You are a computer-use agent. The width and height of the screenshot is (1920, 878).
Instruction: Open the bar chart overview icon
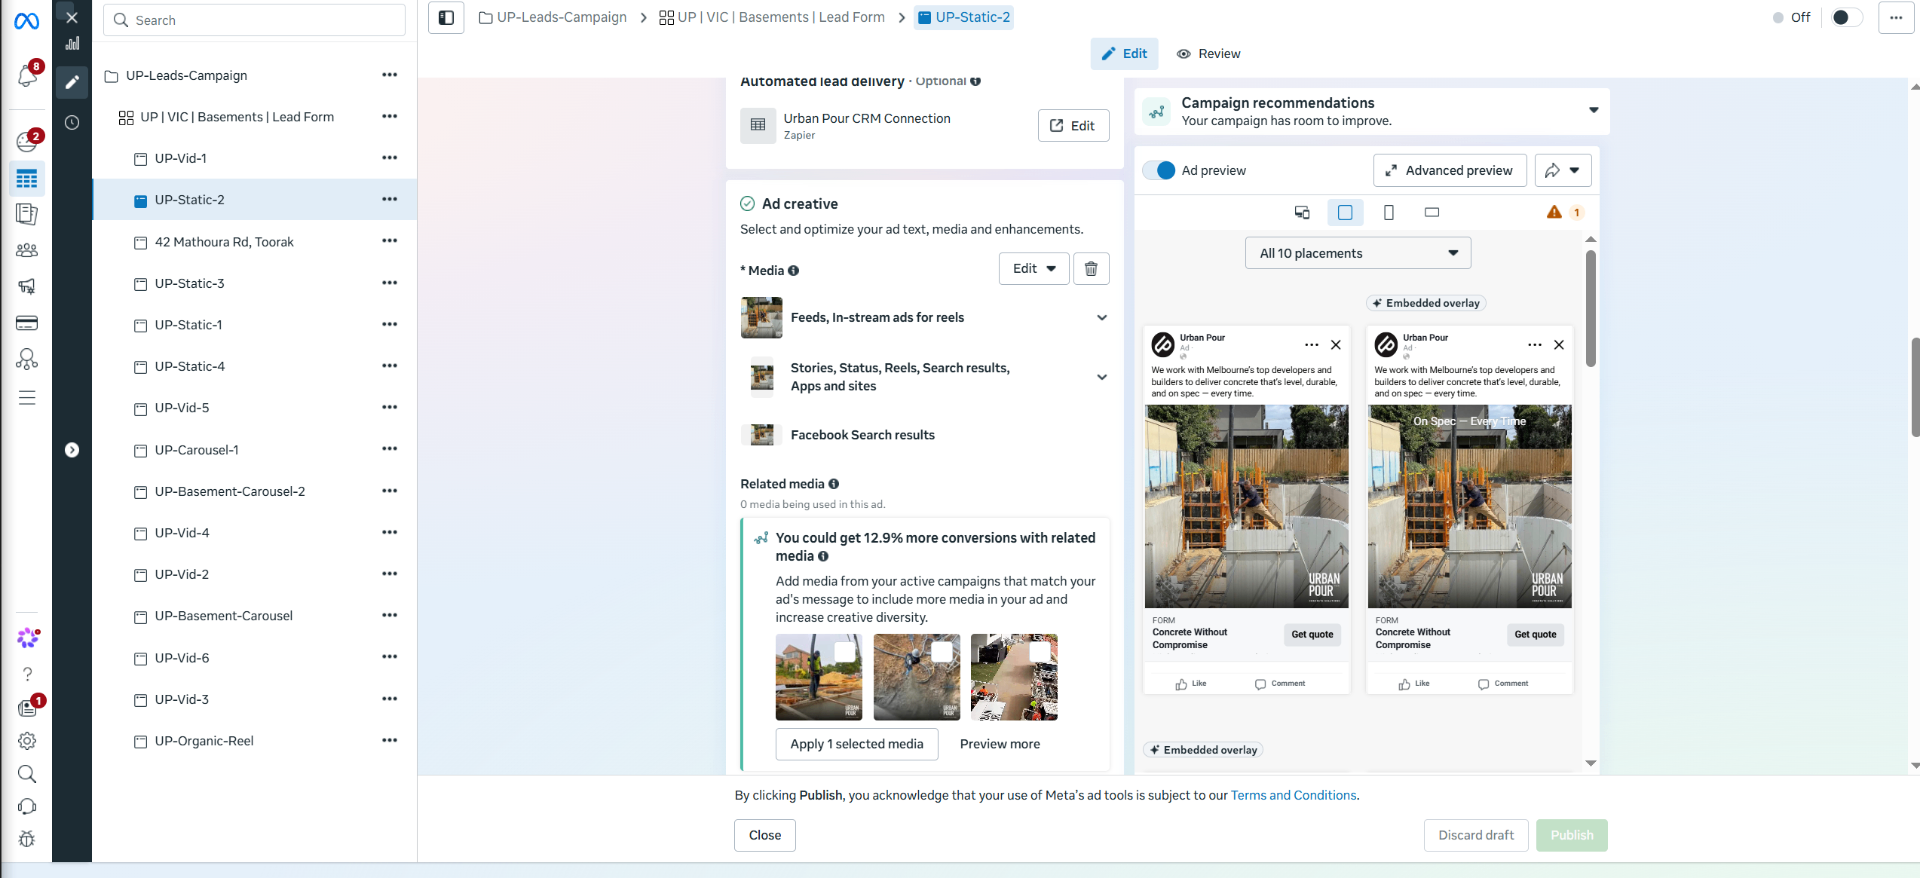pos(72,43)
